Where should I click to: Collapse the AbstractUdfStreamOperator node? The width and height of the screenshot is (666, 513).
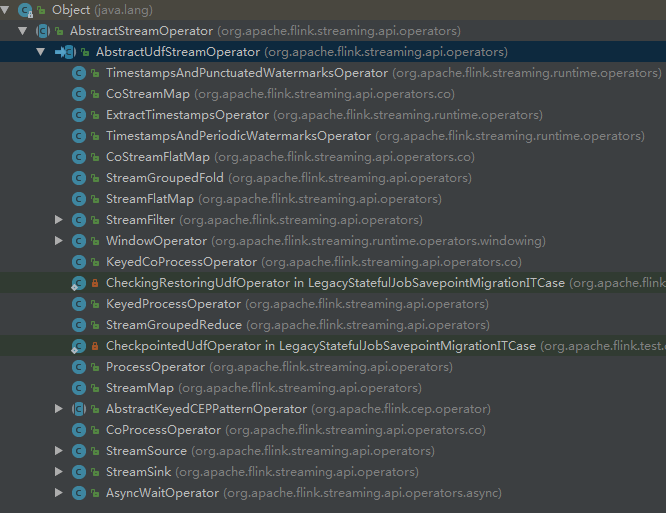41,52
